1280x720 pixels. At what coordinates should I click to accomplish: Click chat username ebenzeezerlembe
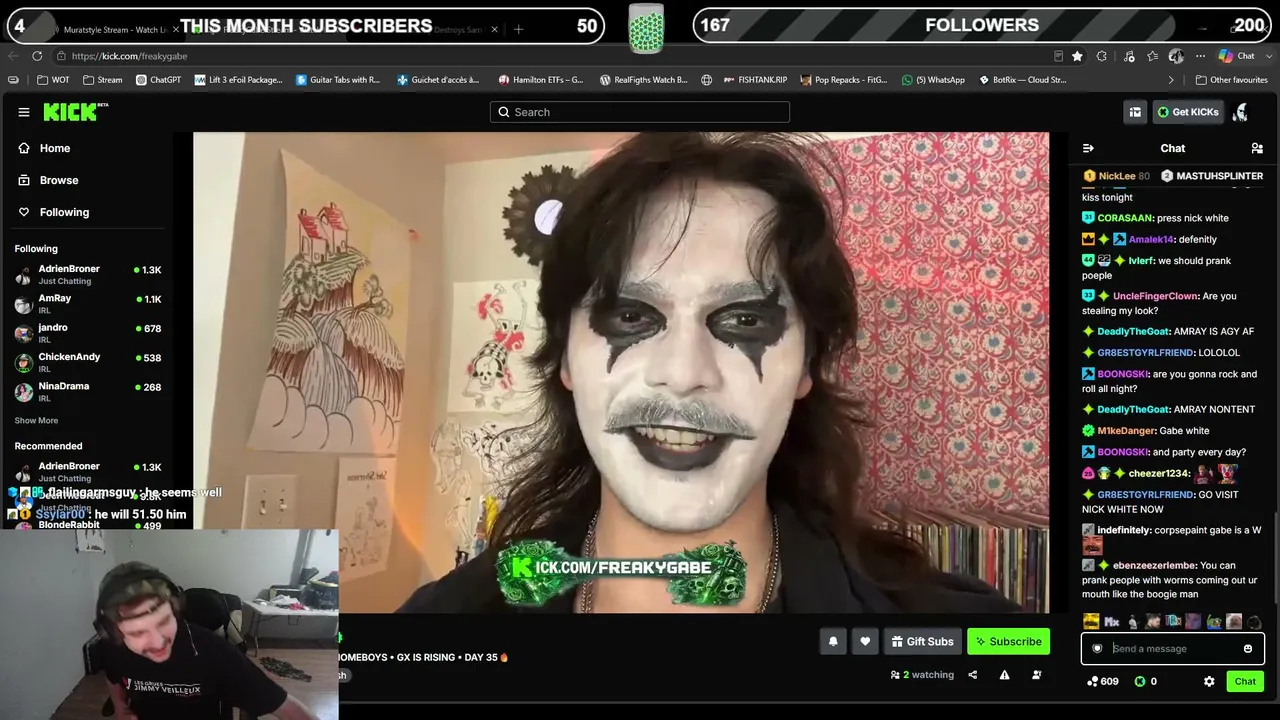tap(1154, 566)
